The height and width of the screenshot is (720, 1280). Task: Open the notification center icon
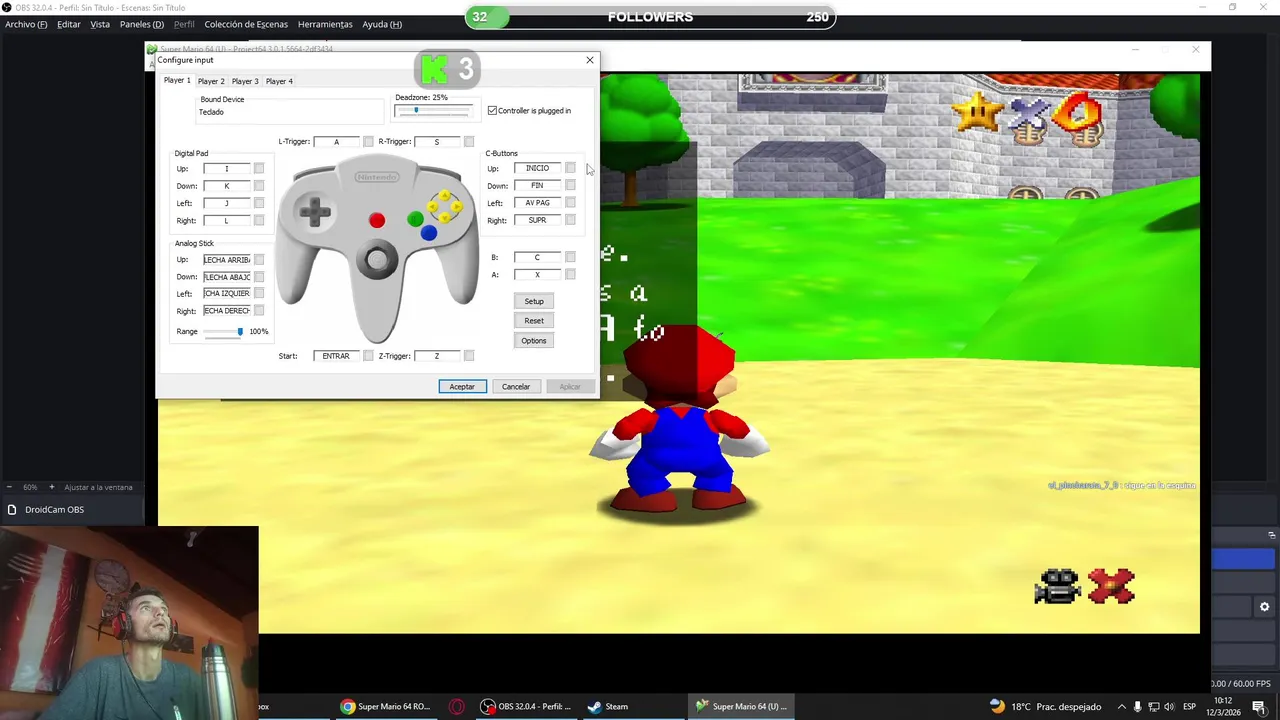pos(1258,706)
